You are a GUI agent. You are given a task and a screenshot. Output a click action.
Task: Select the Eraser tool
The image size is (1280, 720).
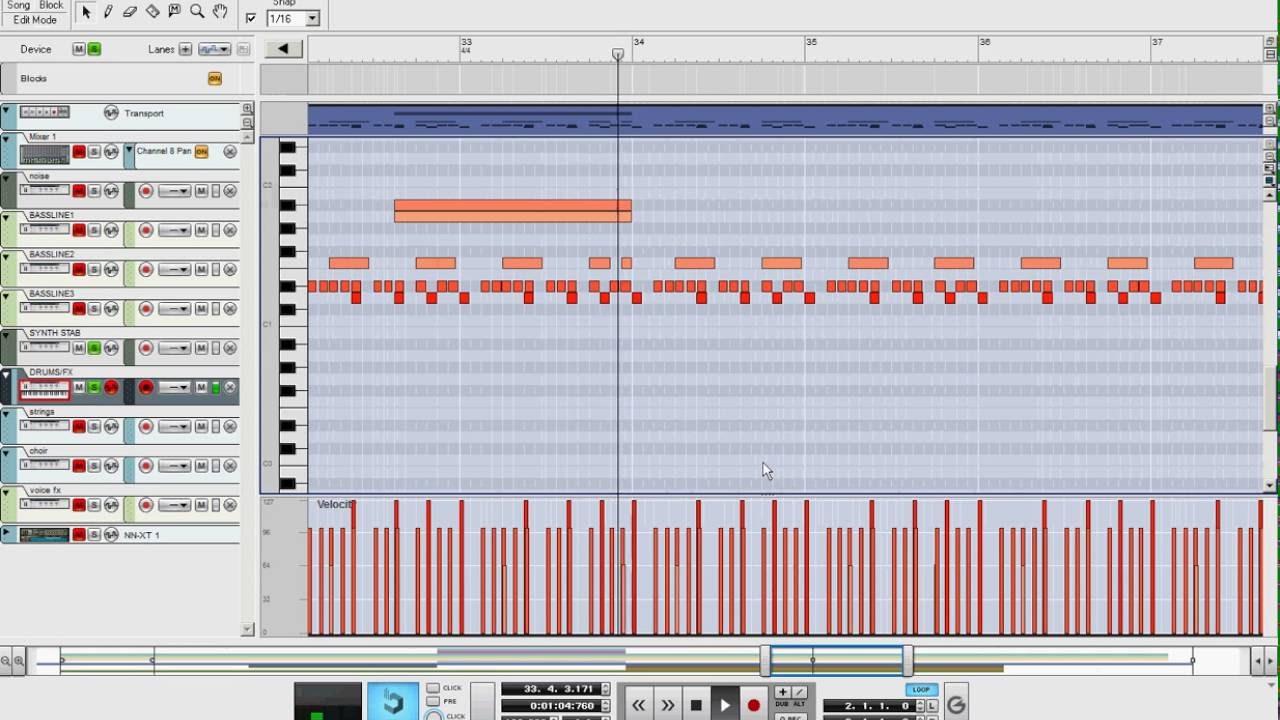tap(130, 11)
